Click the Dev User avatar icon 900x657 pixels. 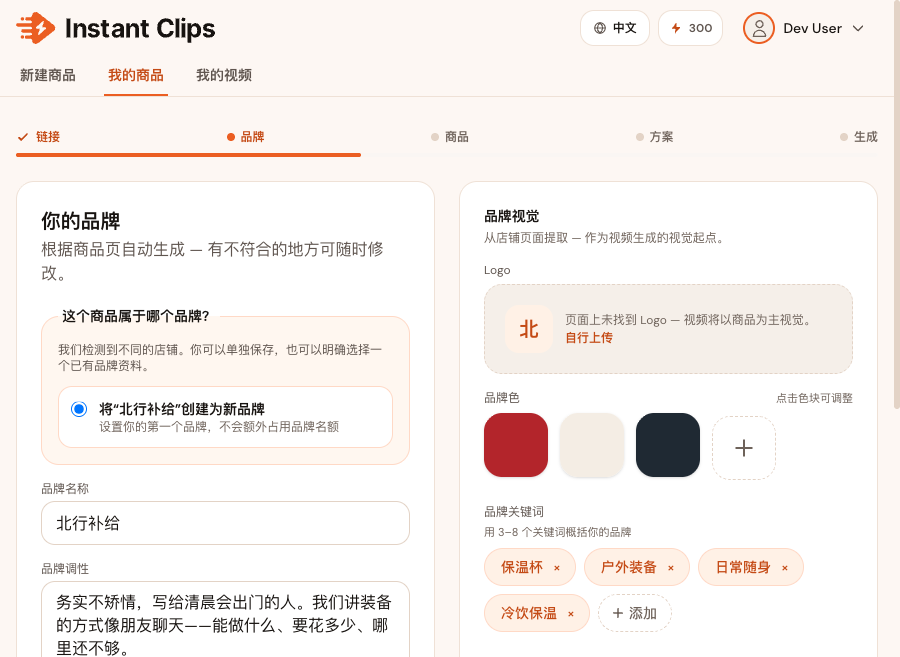[759, 28]
